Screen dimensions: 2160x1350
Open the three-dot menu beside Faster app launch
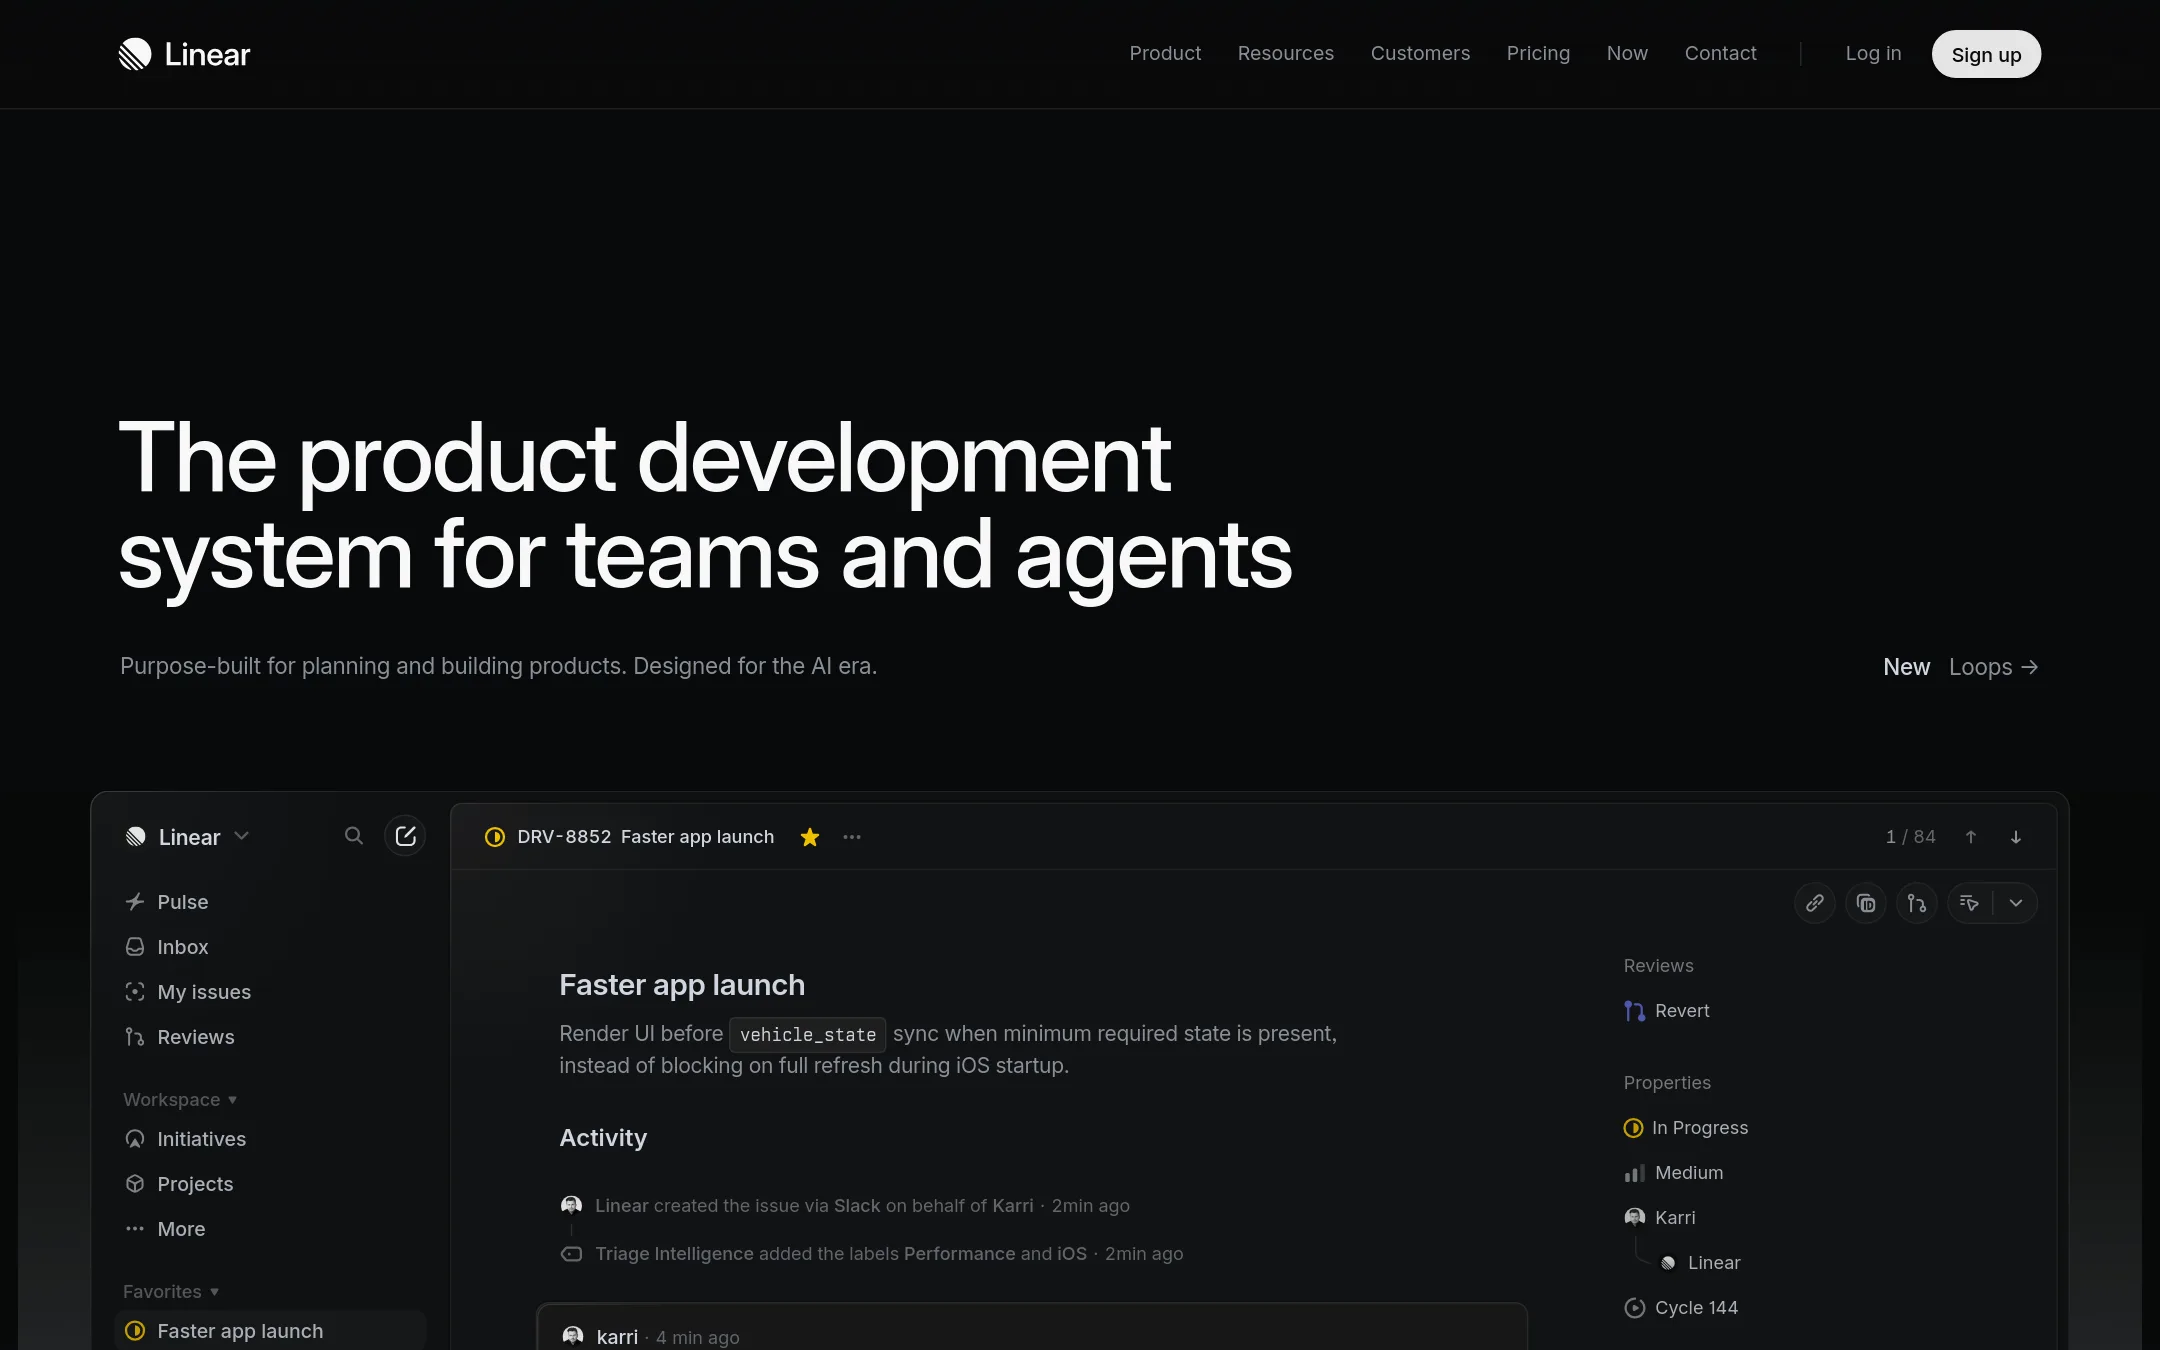(852, 837)
